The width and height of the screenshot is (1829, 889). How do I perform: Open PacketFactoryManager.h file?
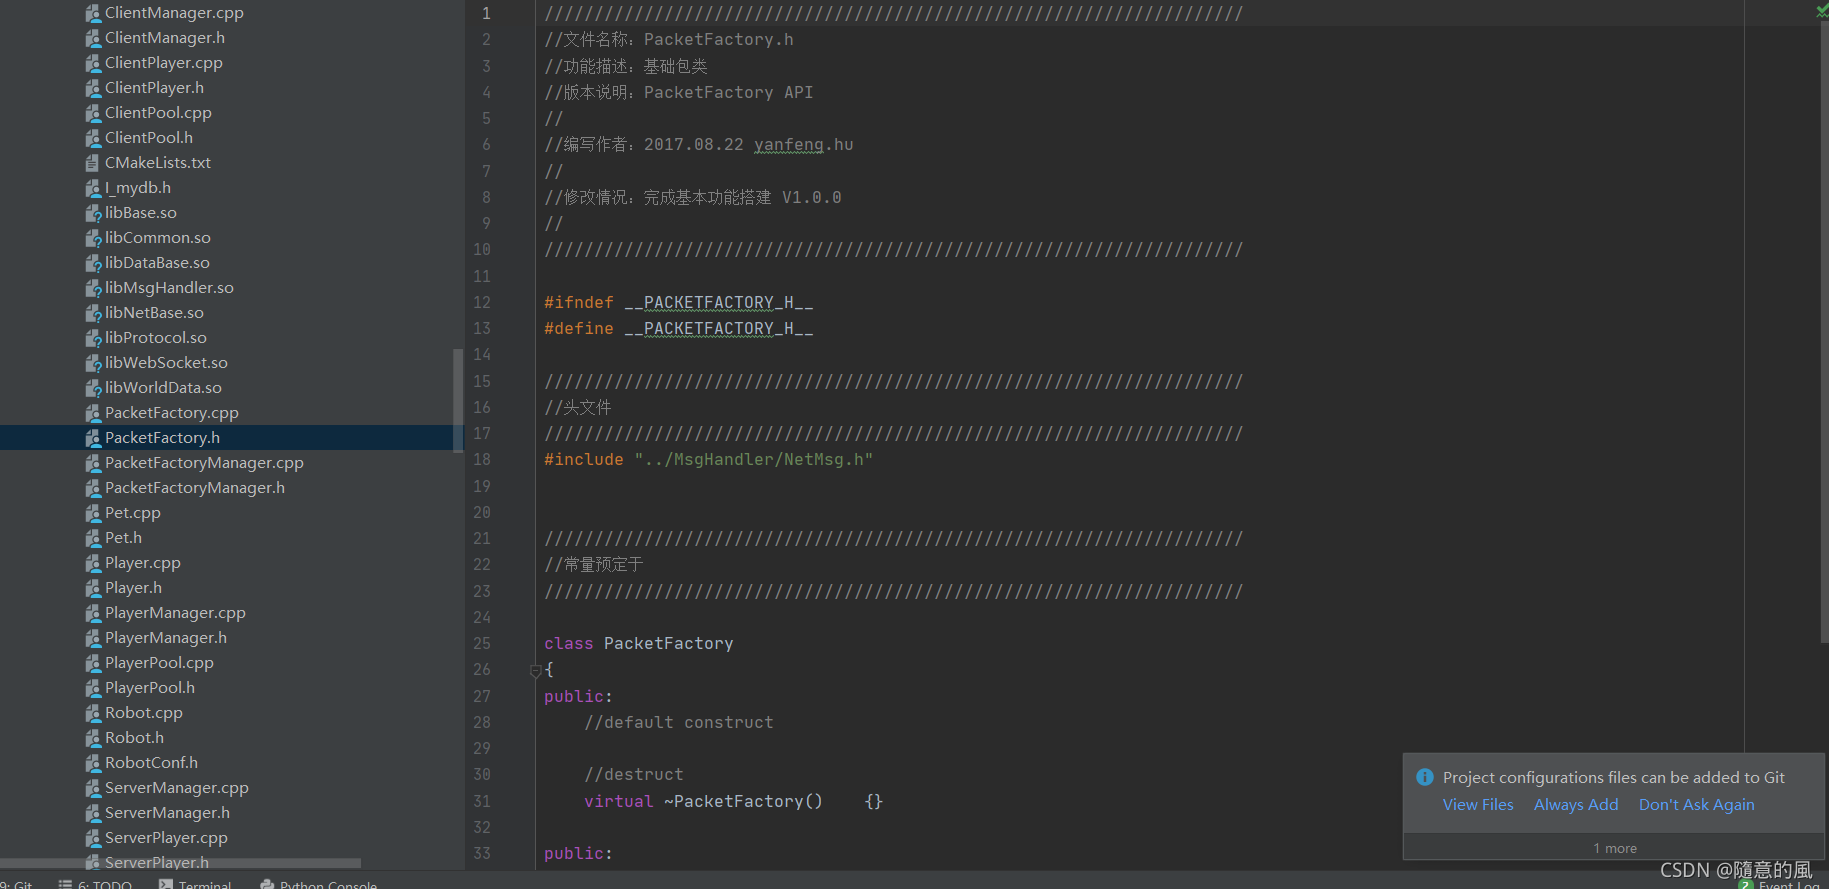tap(195, 488)
